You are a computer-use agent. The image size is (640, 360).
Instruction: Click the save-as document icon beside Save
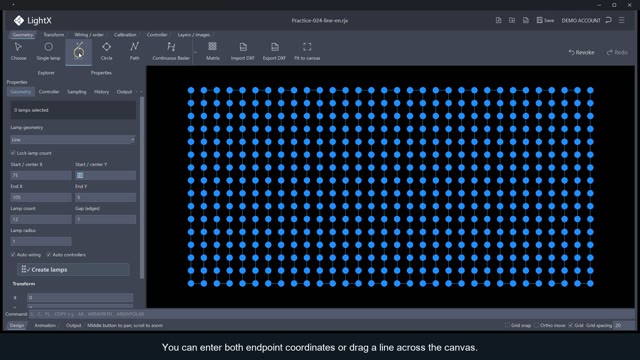pos(526,20)
